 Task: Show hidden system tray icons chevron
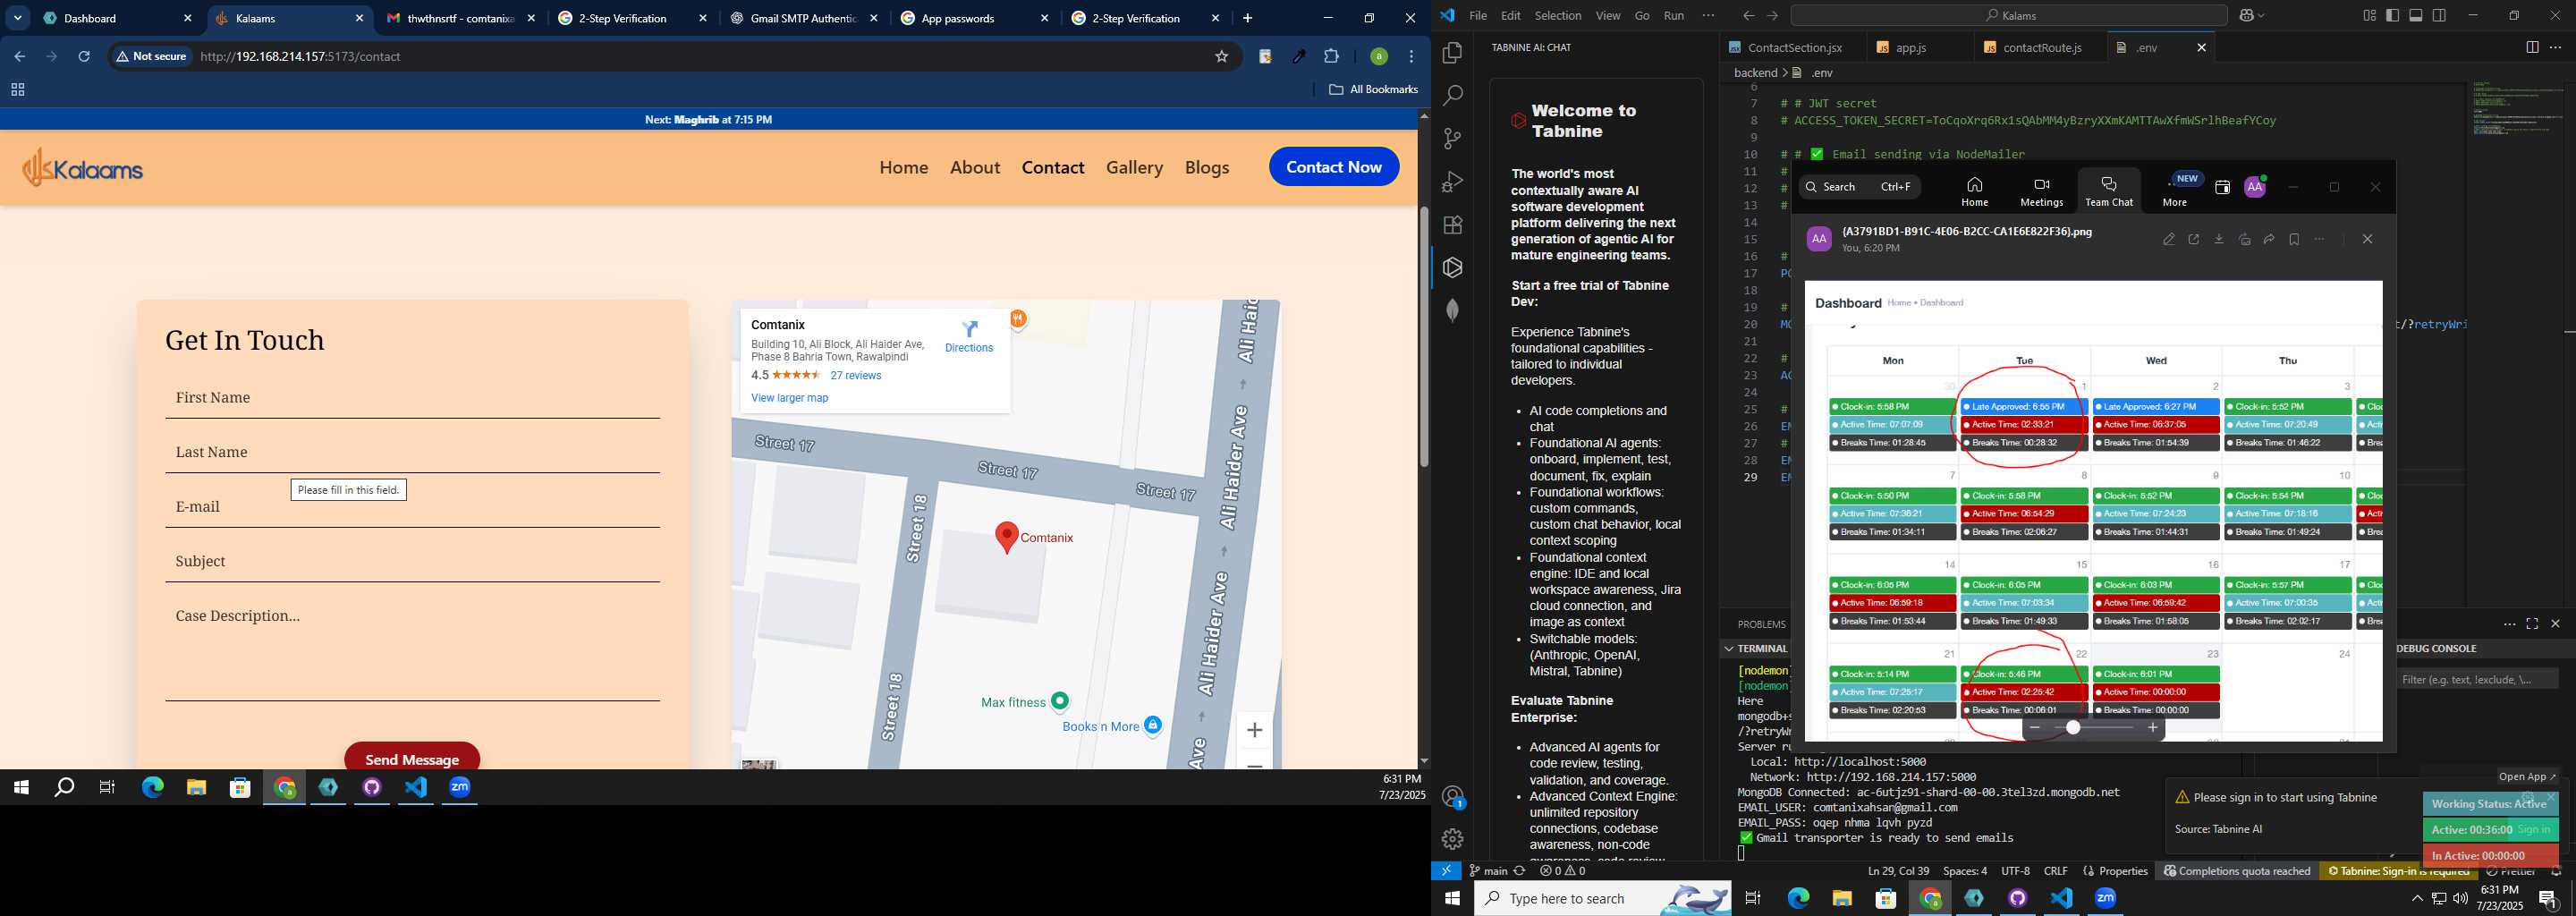pos(2416,899)
